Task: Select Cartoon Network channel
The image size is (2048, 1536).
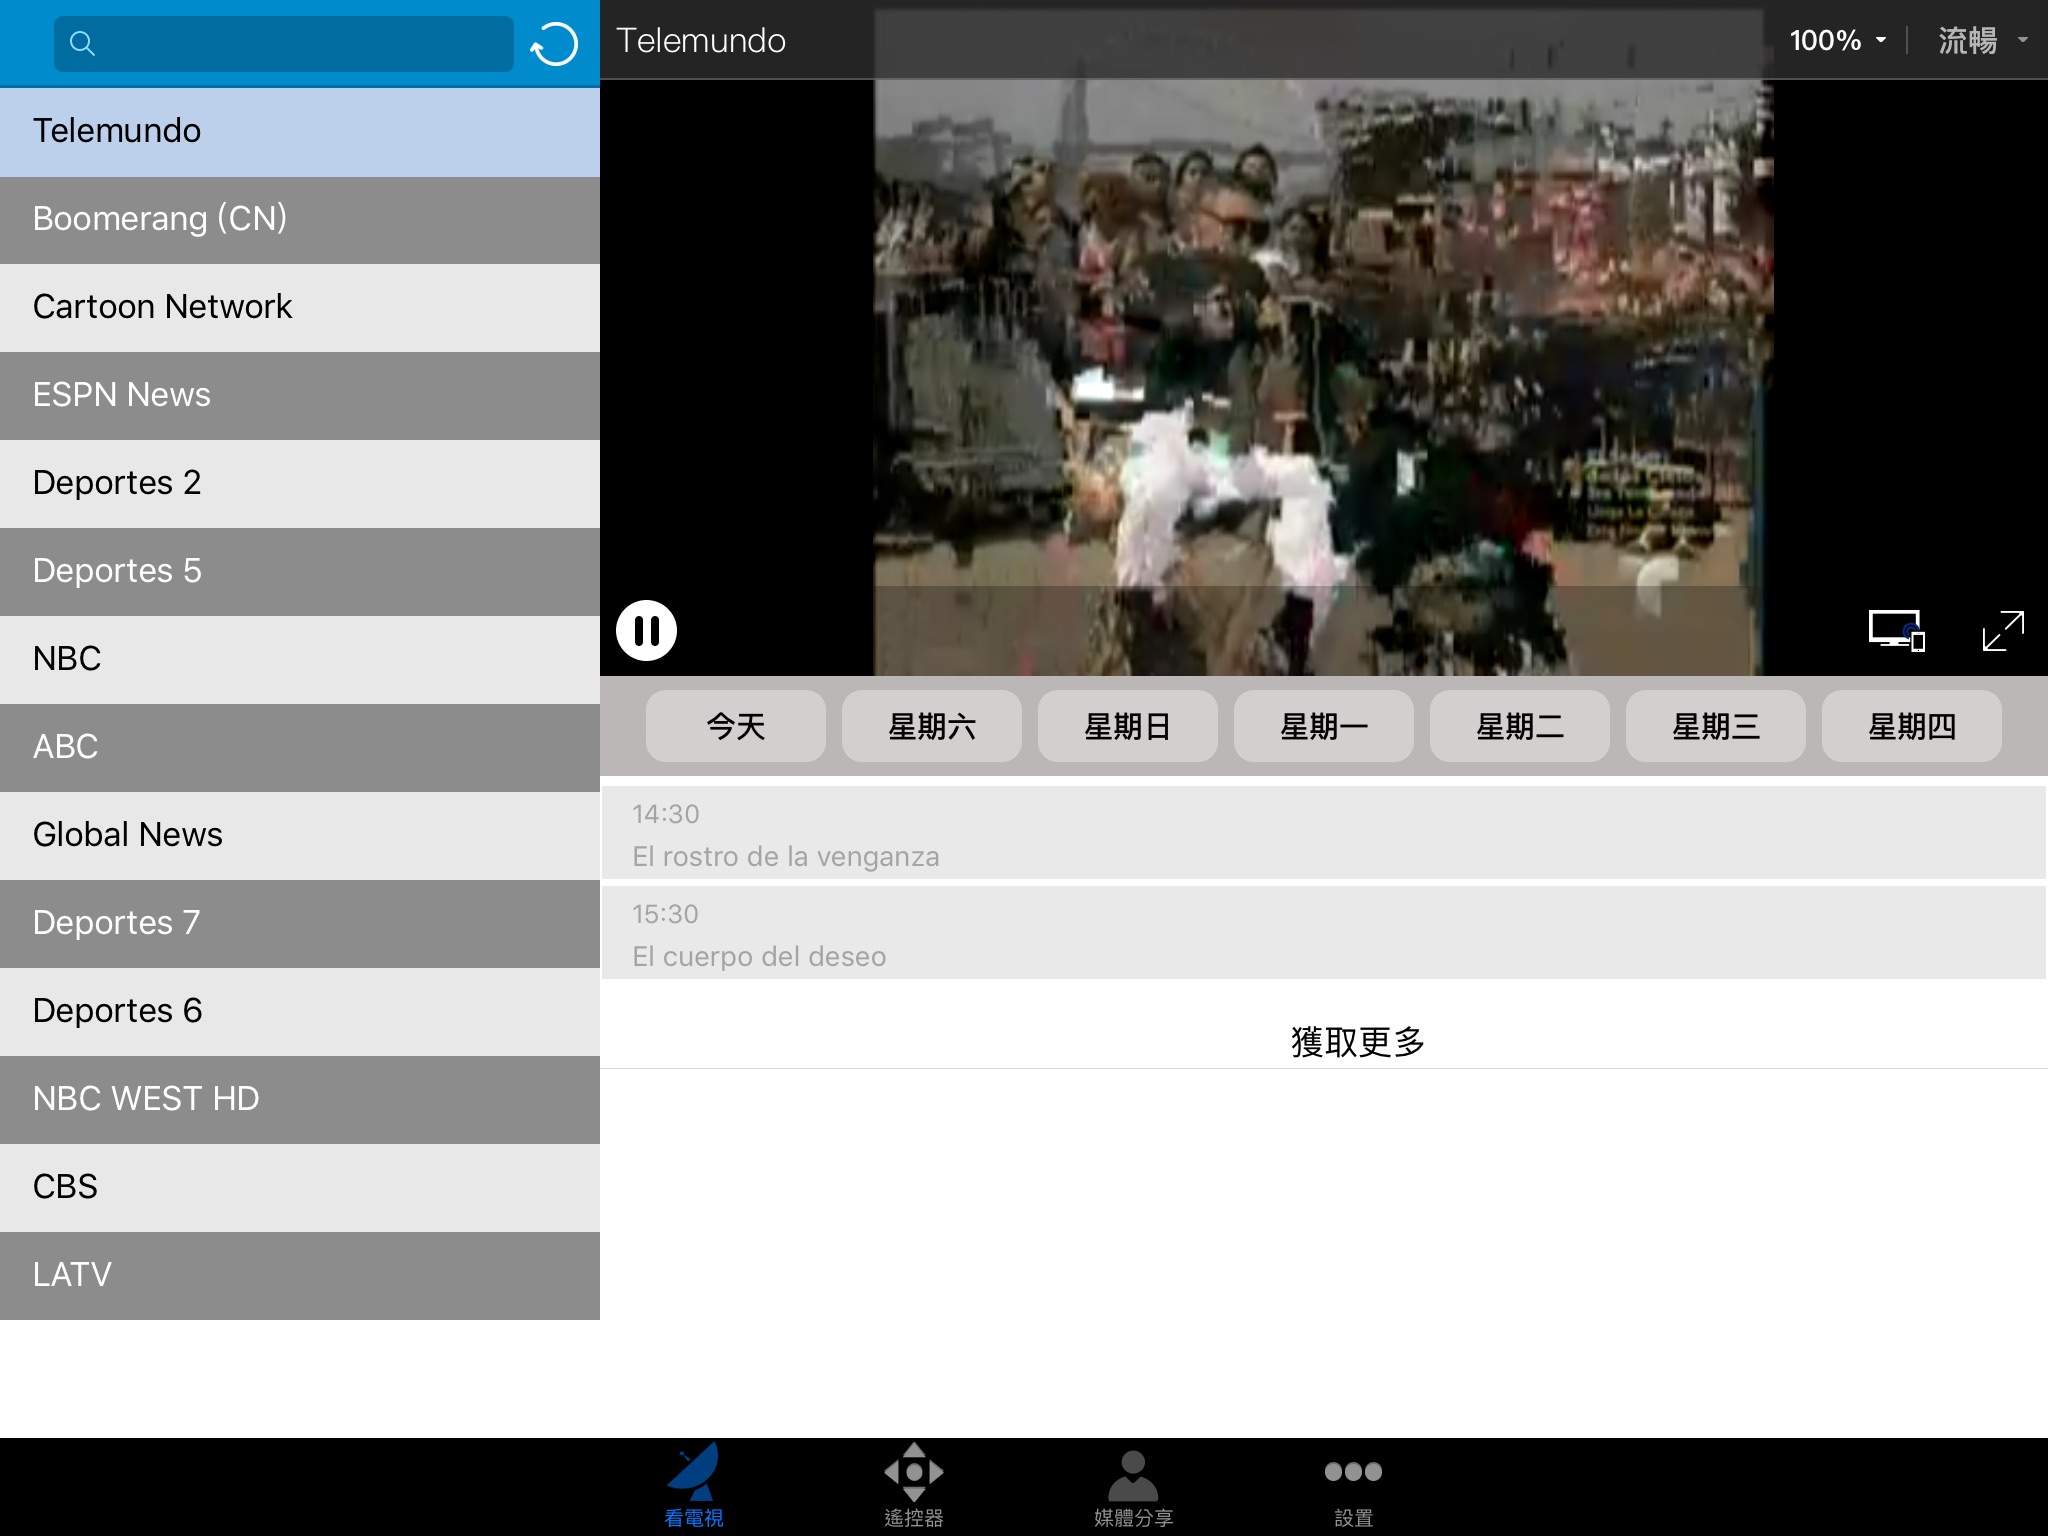Action: click(x=300, y=307)
